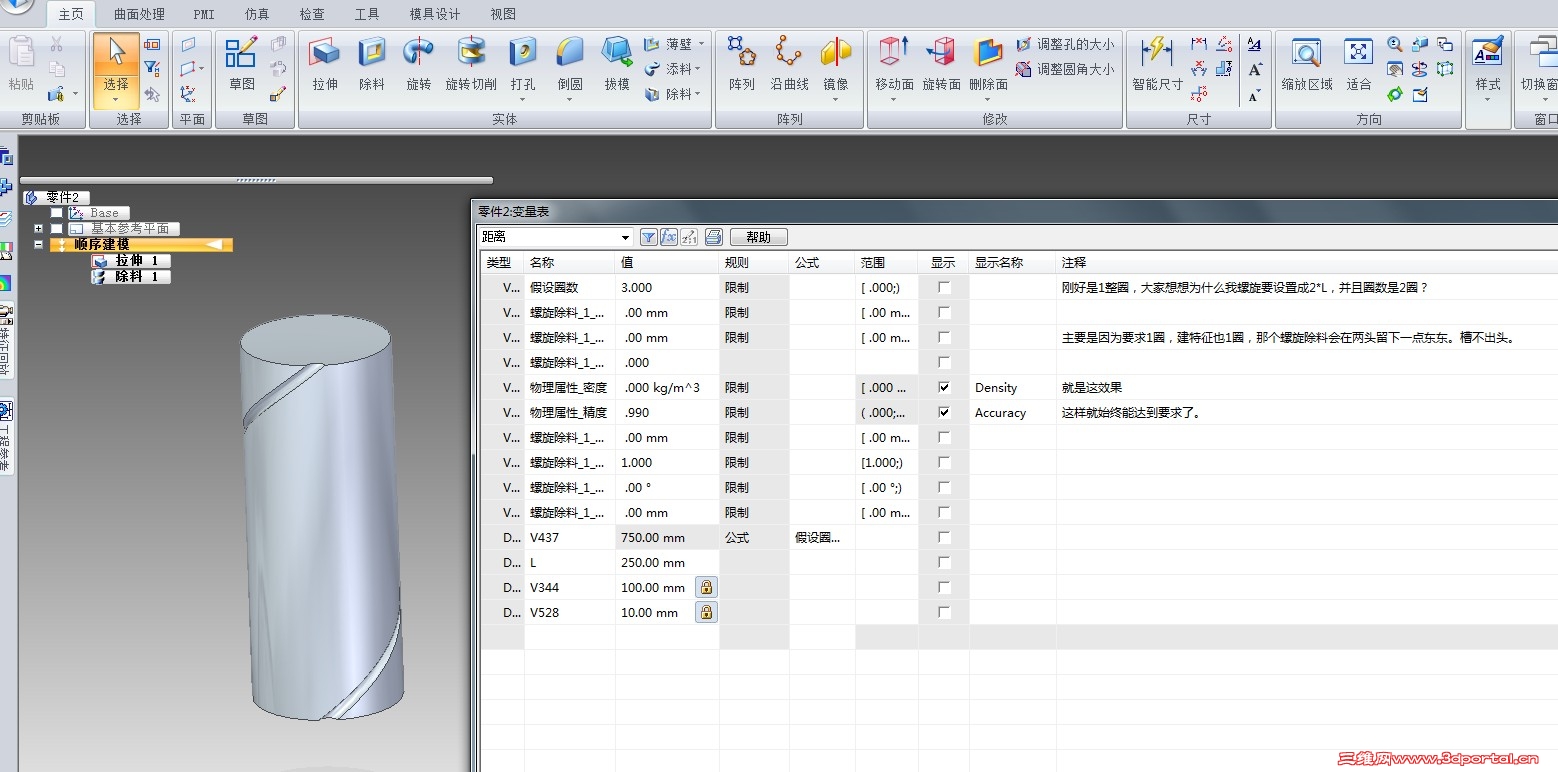Click the 帮助 (Help) button
Screen dimensions: 1558x772
tap(759, 237)
